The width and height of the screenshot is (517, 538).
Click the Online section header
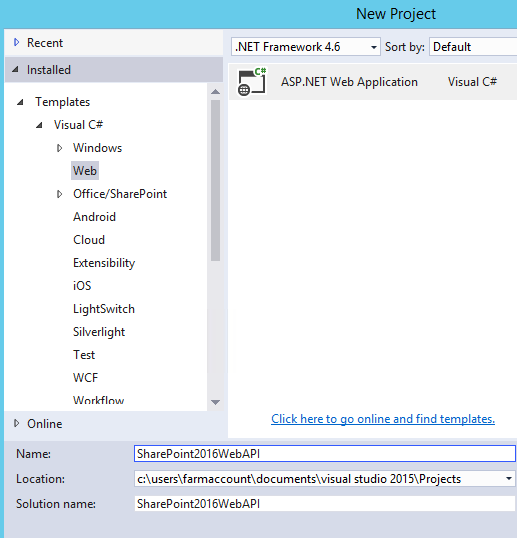click(114, 424)
